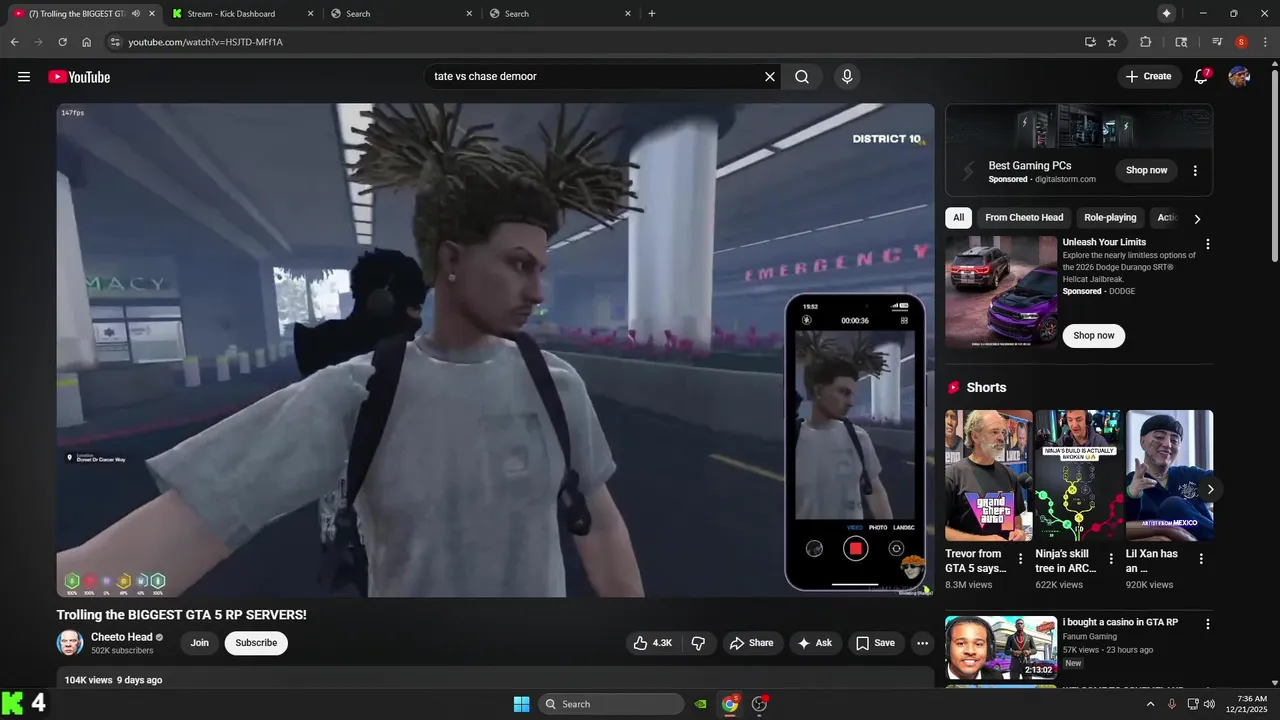Image resolution: width=1280 pixels, height=720 pixels.
Task: Bookmark this page with the star
Action: 1112,42
